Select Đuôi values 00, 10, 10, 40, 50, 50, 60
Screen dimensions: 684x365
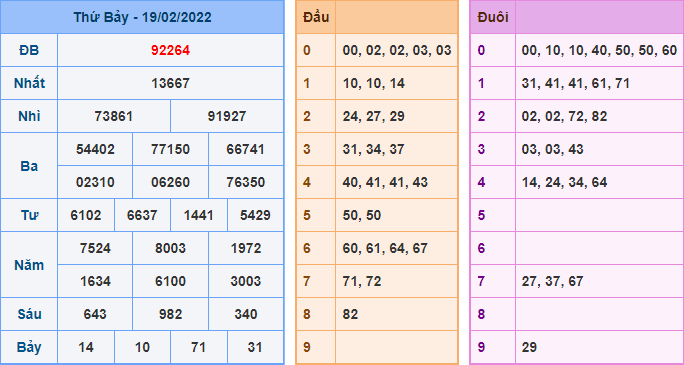599,51
